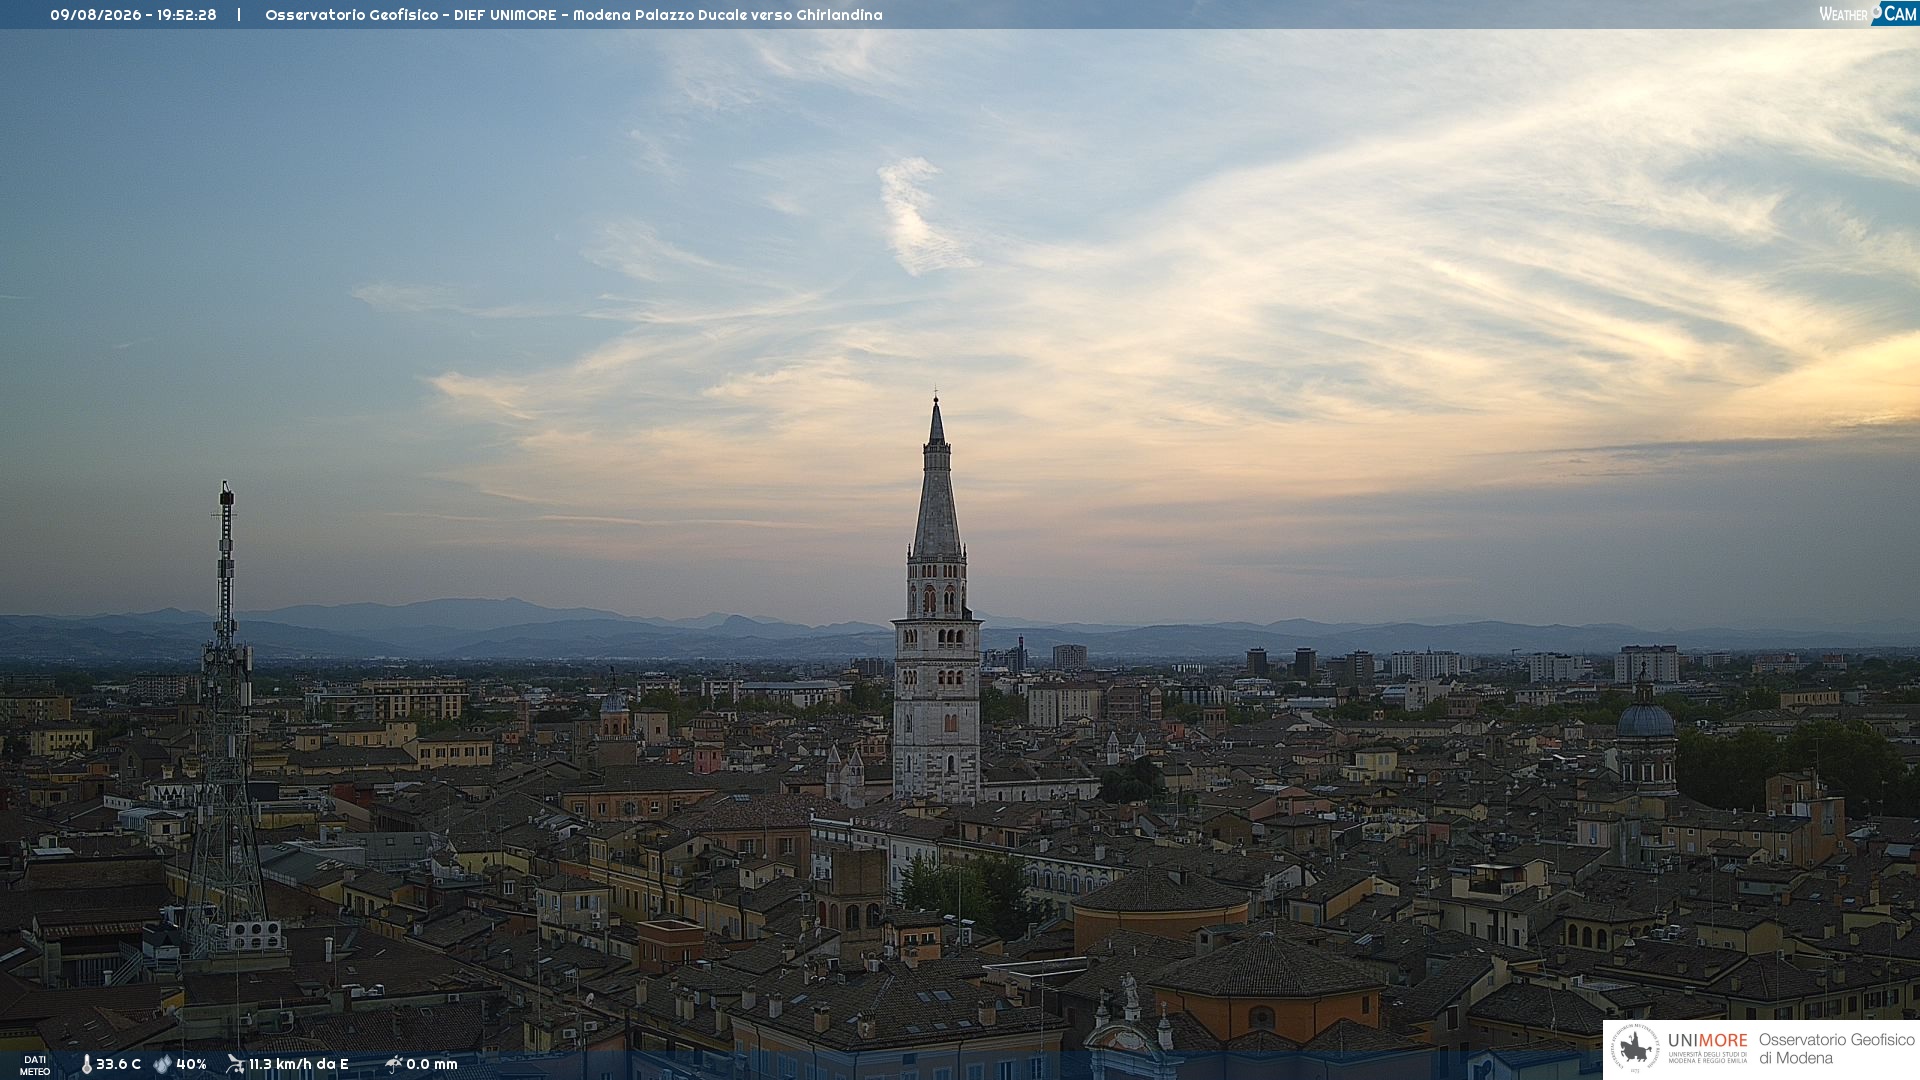Viewport: 1920px width, 1080px height.
Task: Click the thermometer temperature icon
Action: coord(86,1064)
